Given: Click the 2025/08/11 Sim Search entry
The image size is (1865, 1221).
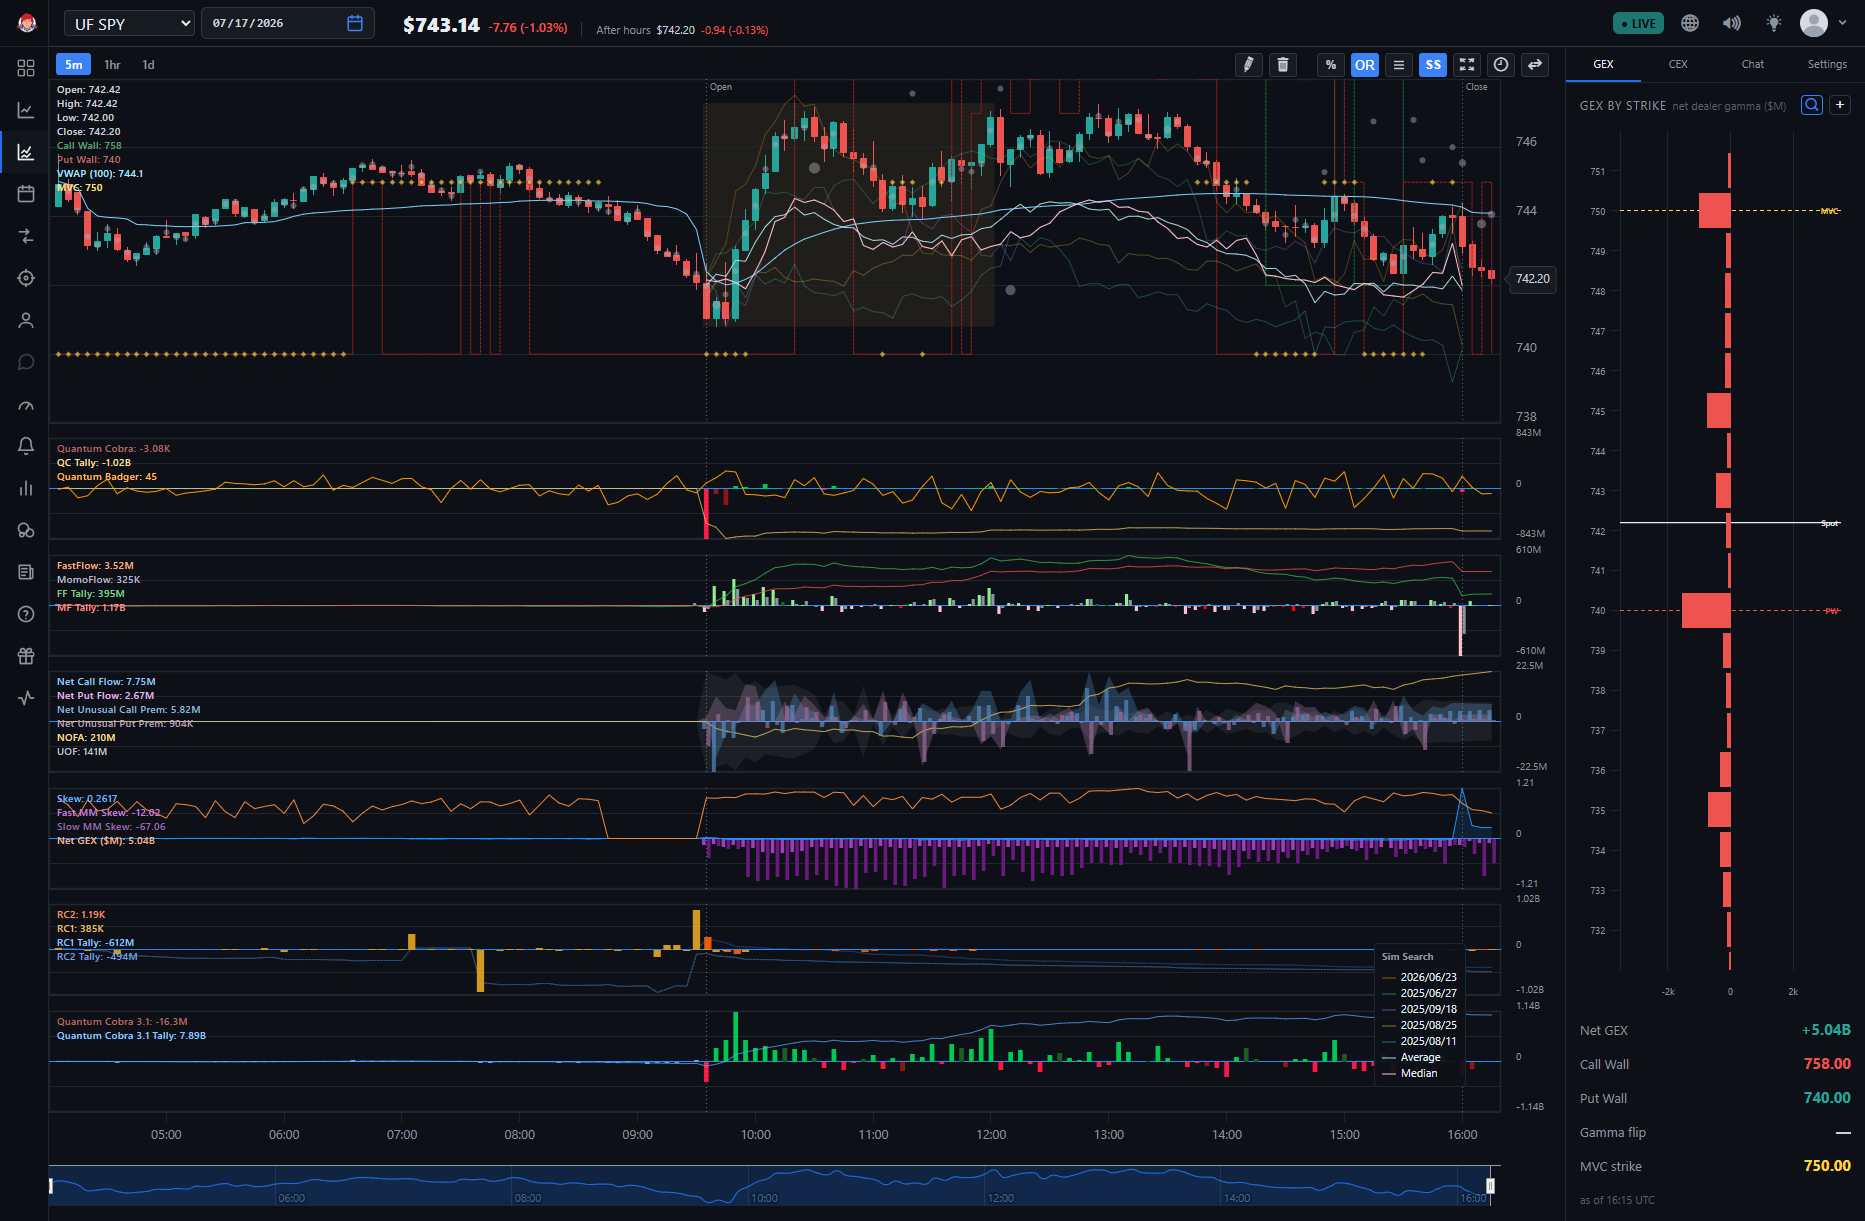Looking at the screenshot, I should click(x=1420, y=1041).
